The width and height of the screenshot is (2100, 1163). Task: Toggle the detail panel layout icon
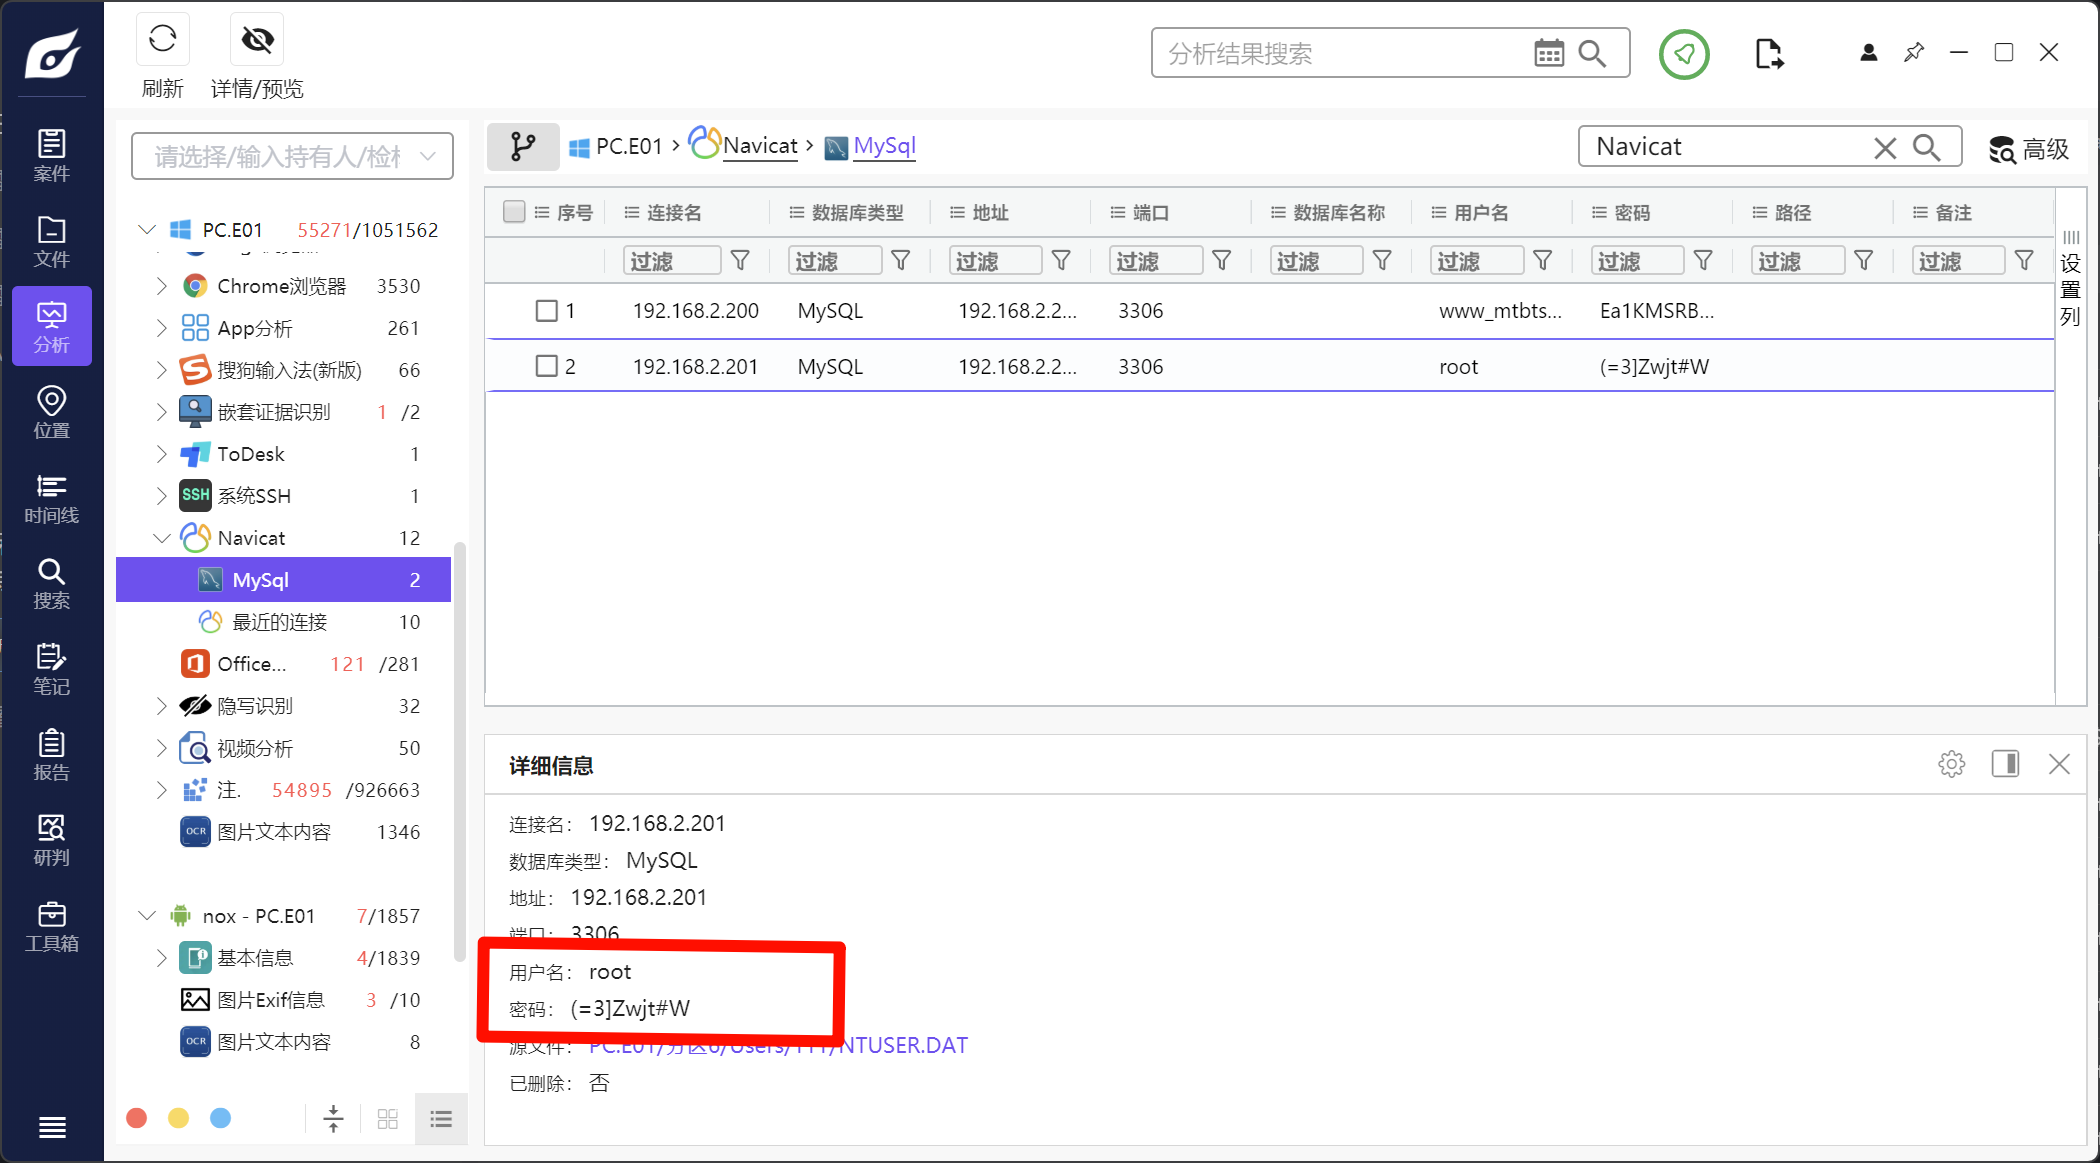pyautogui.click(x=2005, y=764)
